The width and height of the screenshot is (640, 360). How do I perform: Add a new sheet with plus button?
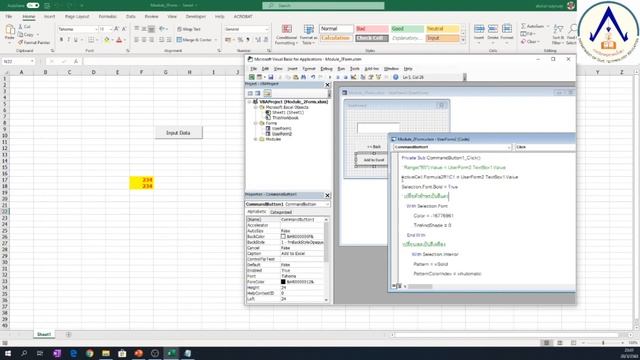pyautogui.click(x=68, y=334)
